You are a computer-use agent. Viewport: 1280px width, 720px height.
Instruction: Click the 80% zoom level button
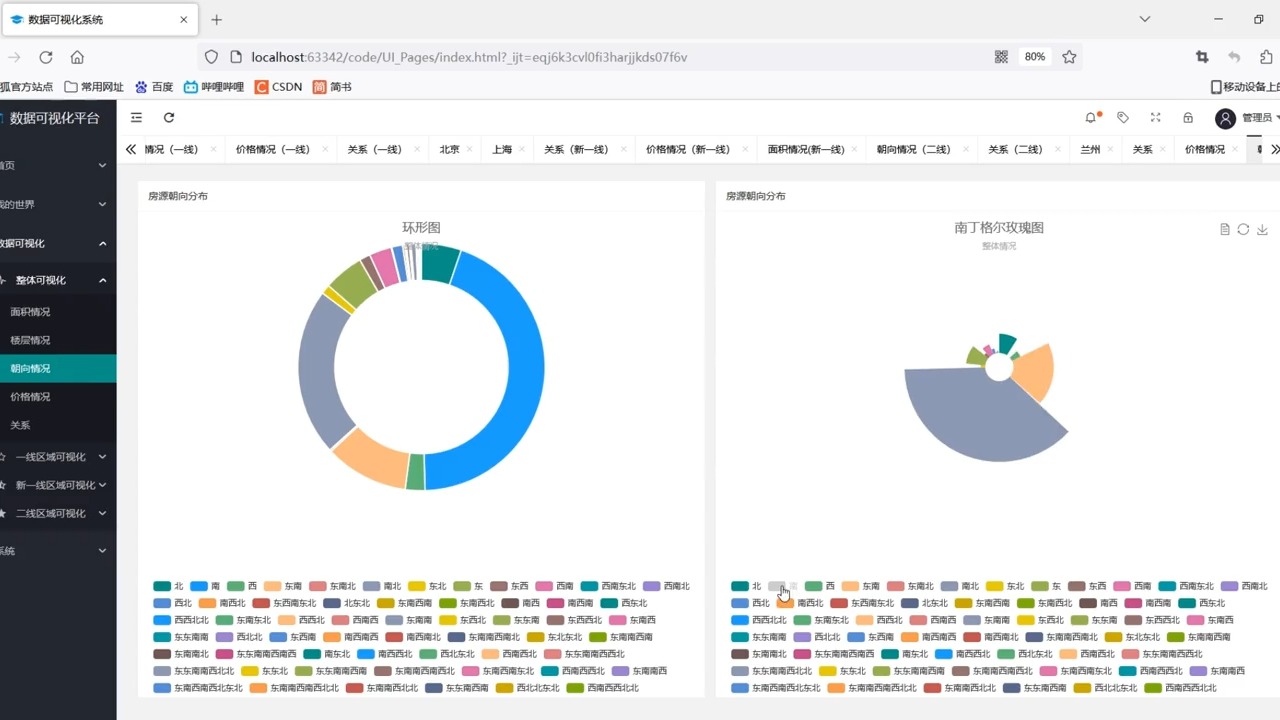click(x=1034, y=57)
